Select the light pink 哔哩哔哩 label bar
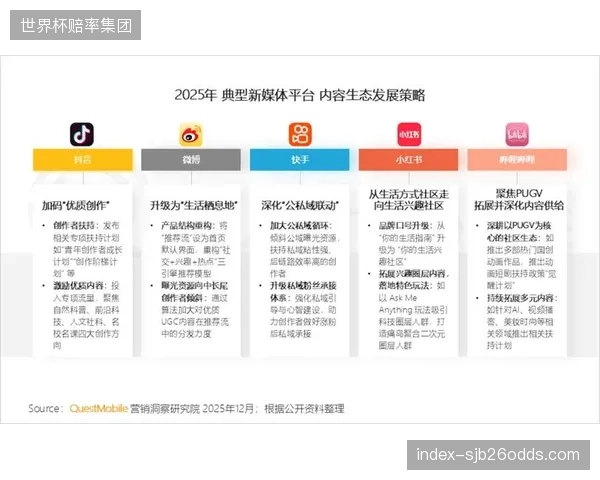 coord(517,160)
